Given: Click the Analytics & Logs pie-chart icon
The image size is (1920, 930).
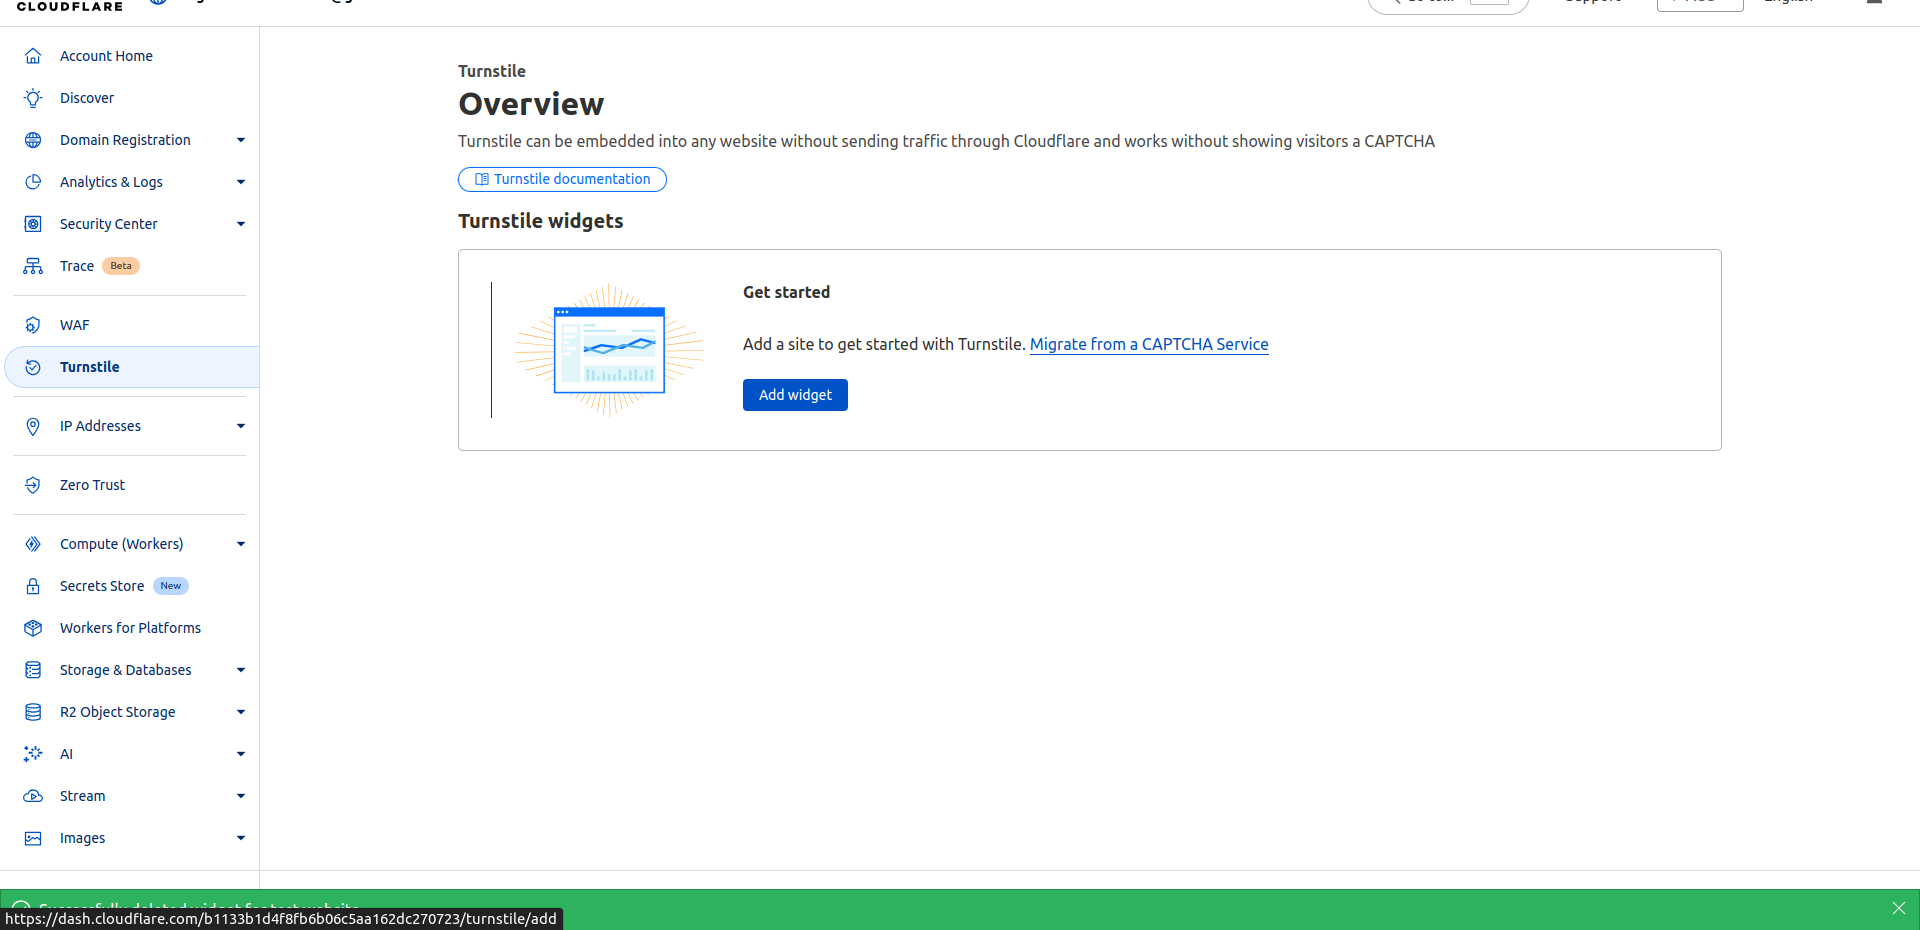Looking at the screenshot, I should coord(33,182).
